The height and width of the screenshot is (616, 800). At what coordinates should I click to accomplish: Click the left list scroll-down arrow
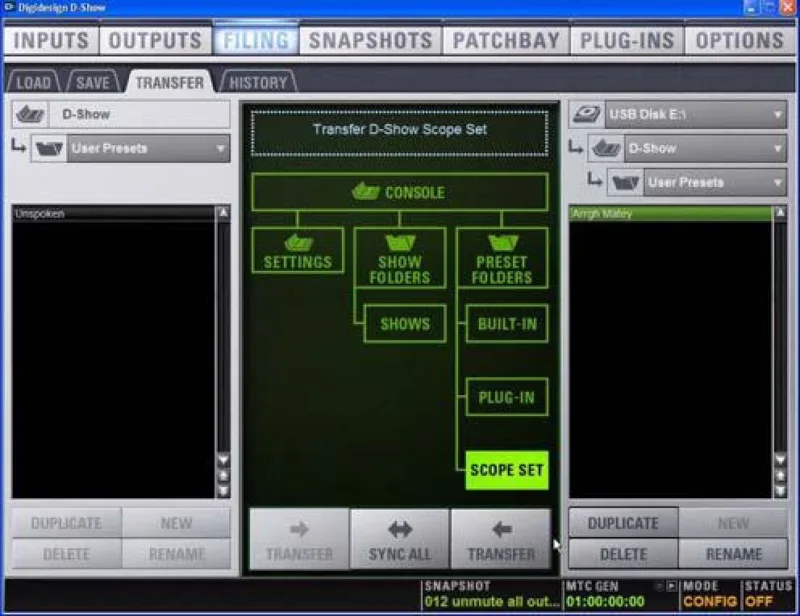point(223,460)
